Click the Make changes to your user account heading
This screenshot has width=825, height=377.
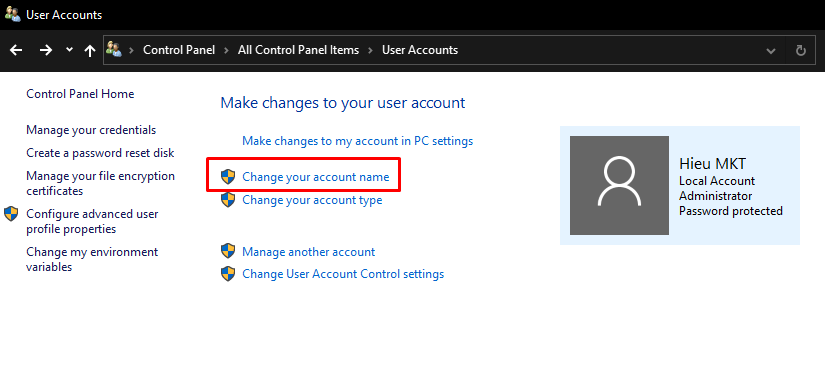click(343, 103)
